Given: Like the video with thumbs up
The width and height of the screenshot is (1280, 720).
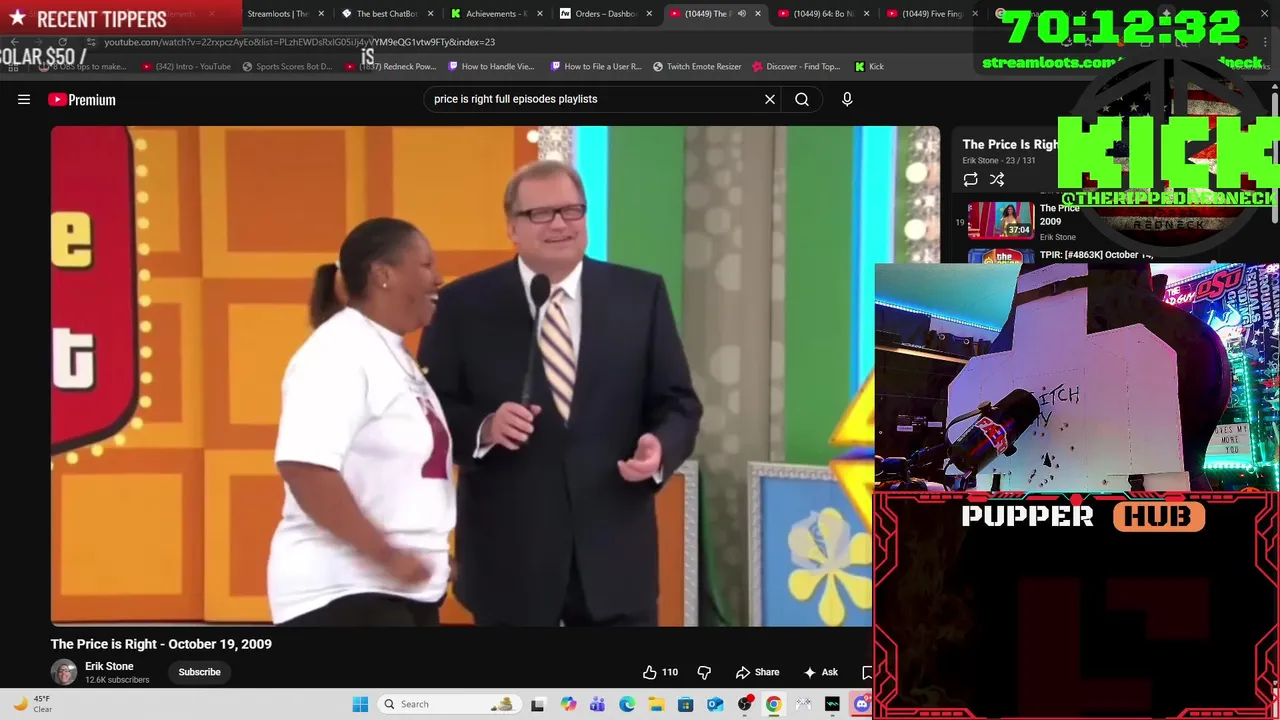Looking at the screenshot, I should [650, 672].
